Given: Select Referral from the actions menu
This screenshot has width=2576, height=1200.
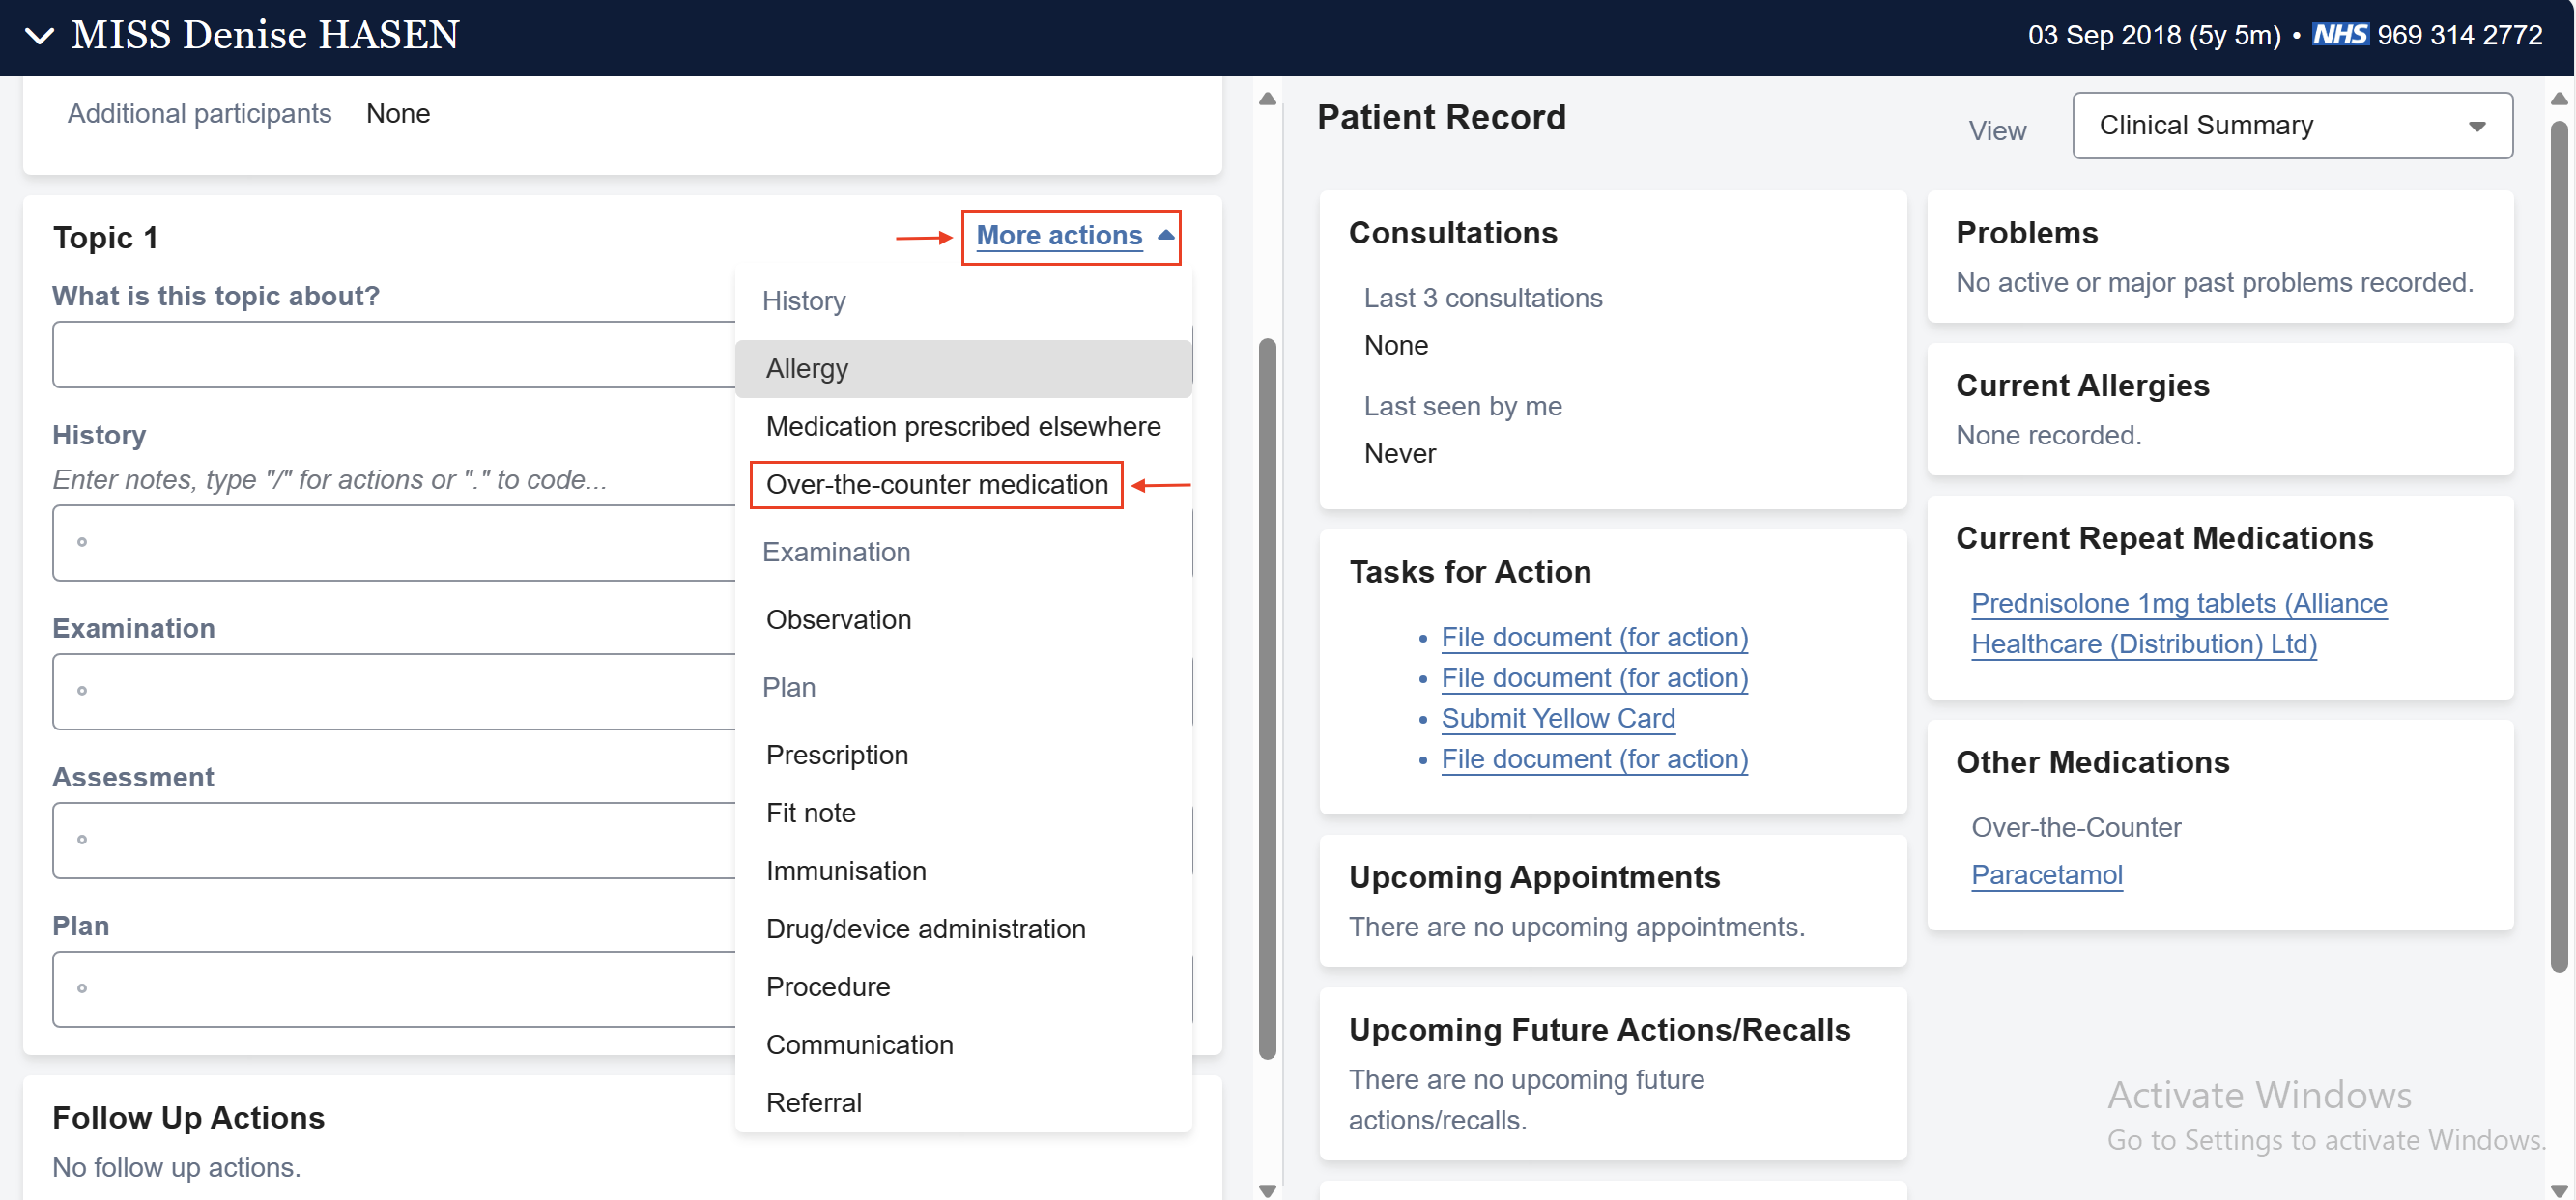Looking at the screenshot, I should point(813,1102).
